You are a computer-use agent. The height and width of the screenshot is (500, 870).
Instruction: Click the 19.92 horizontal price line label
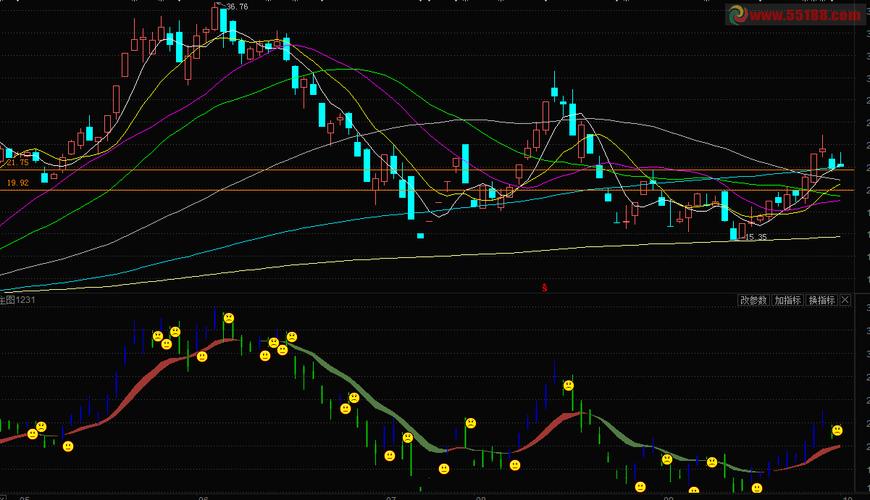pyautogui.click(x=17, y=183)
